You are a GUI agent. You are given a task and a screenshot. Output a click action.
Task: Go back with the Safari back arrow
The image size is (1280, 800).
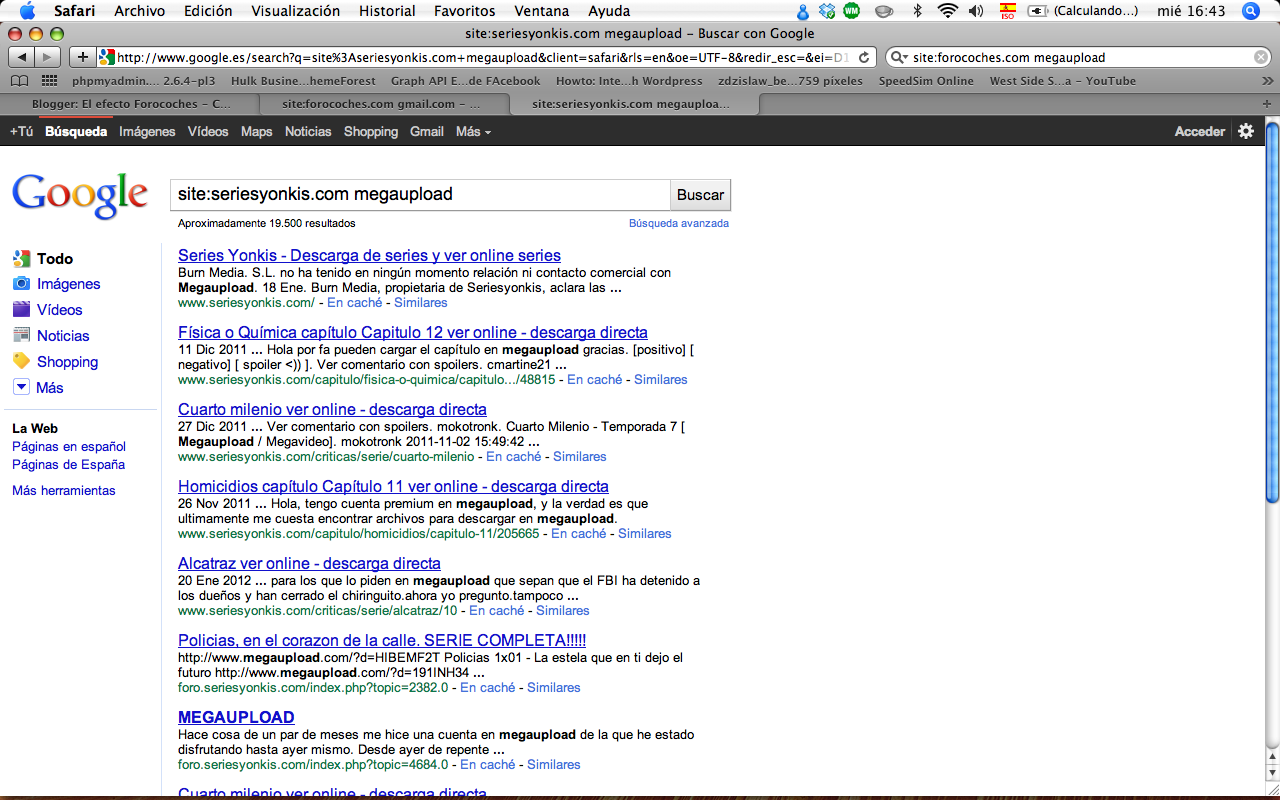[22, 57]
